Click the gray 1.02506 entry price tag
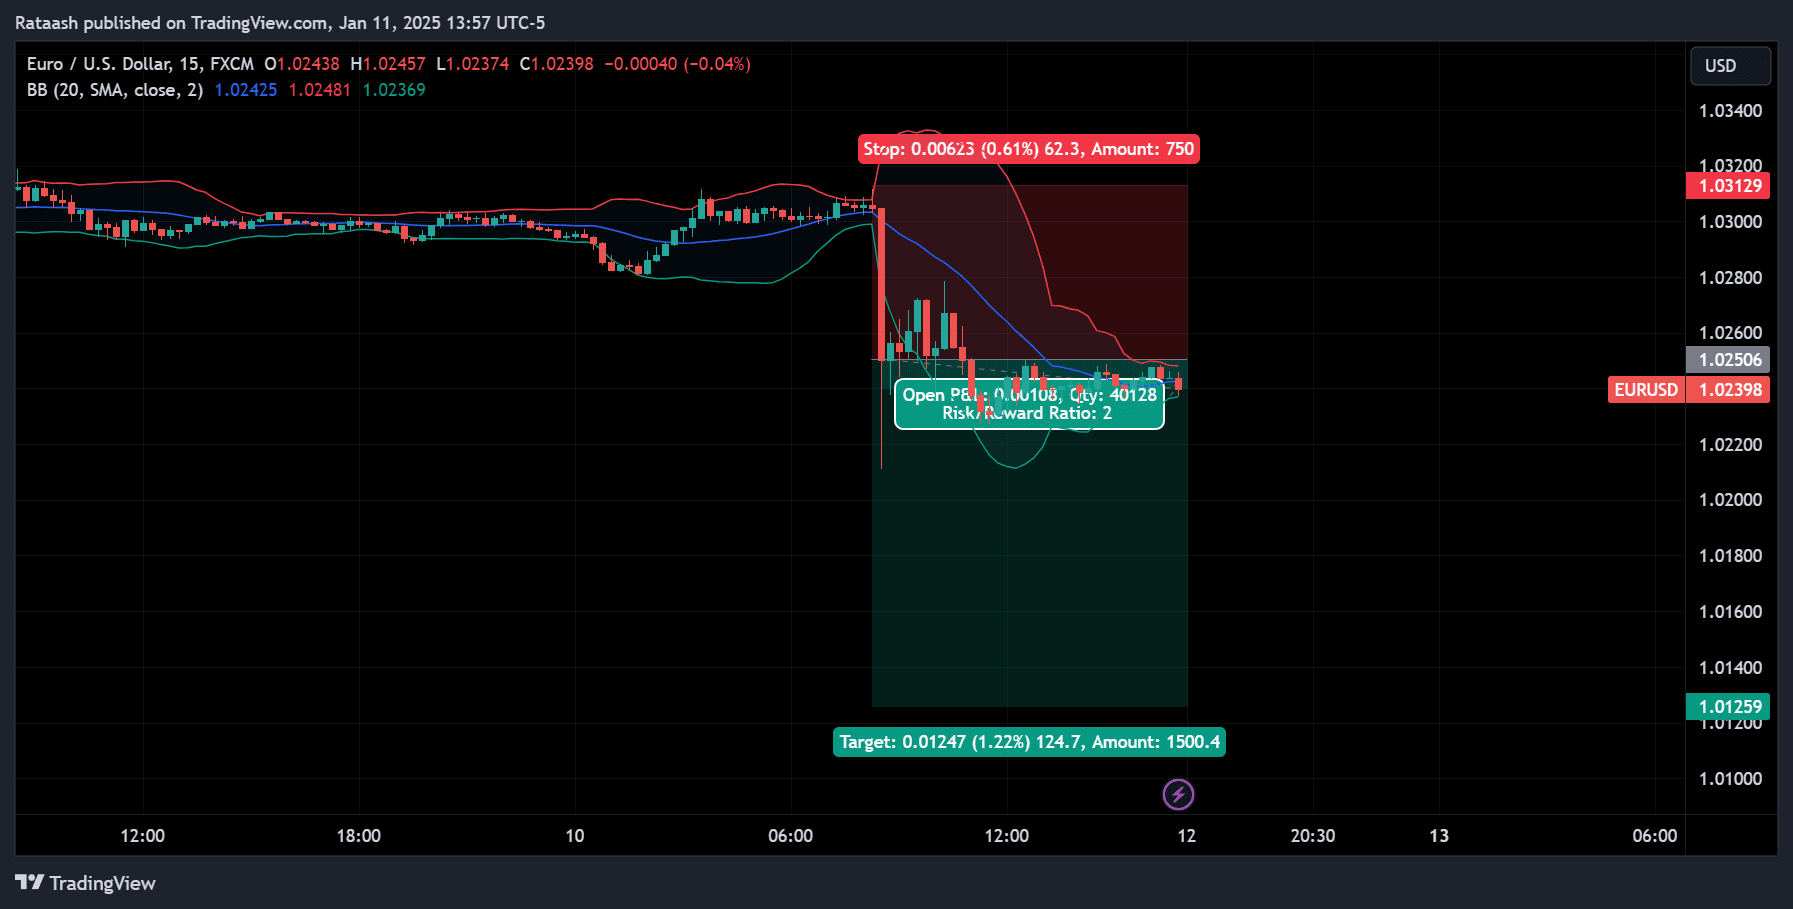 pyautogui.click(x=1728, y=359)
